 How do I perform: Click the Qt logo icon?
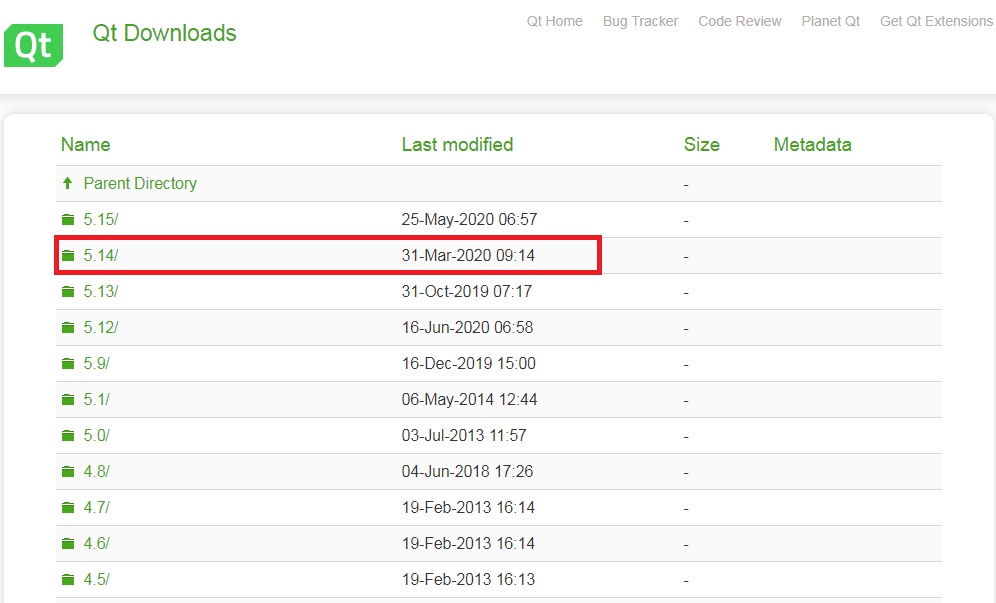click(x=34, y=45)
